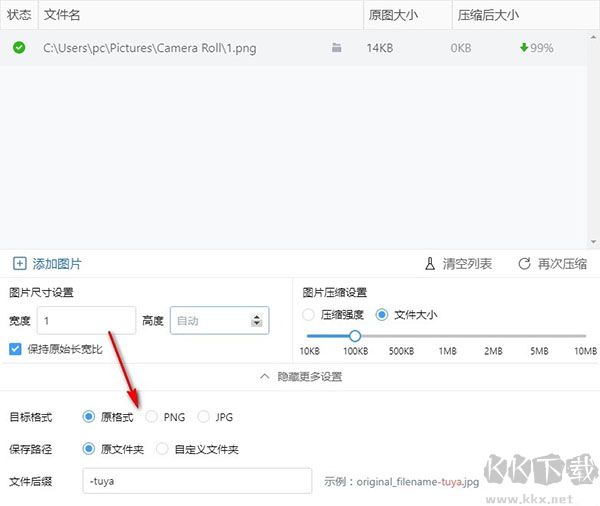Click the 0KB compressed size cell
The height and width of the screenshot is (506, 600).
(461, 48)
